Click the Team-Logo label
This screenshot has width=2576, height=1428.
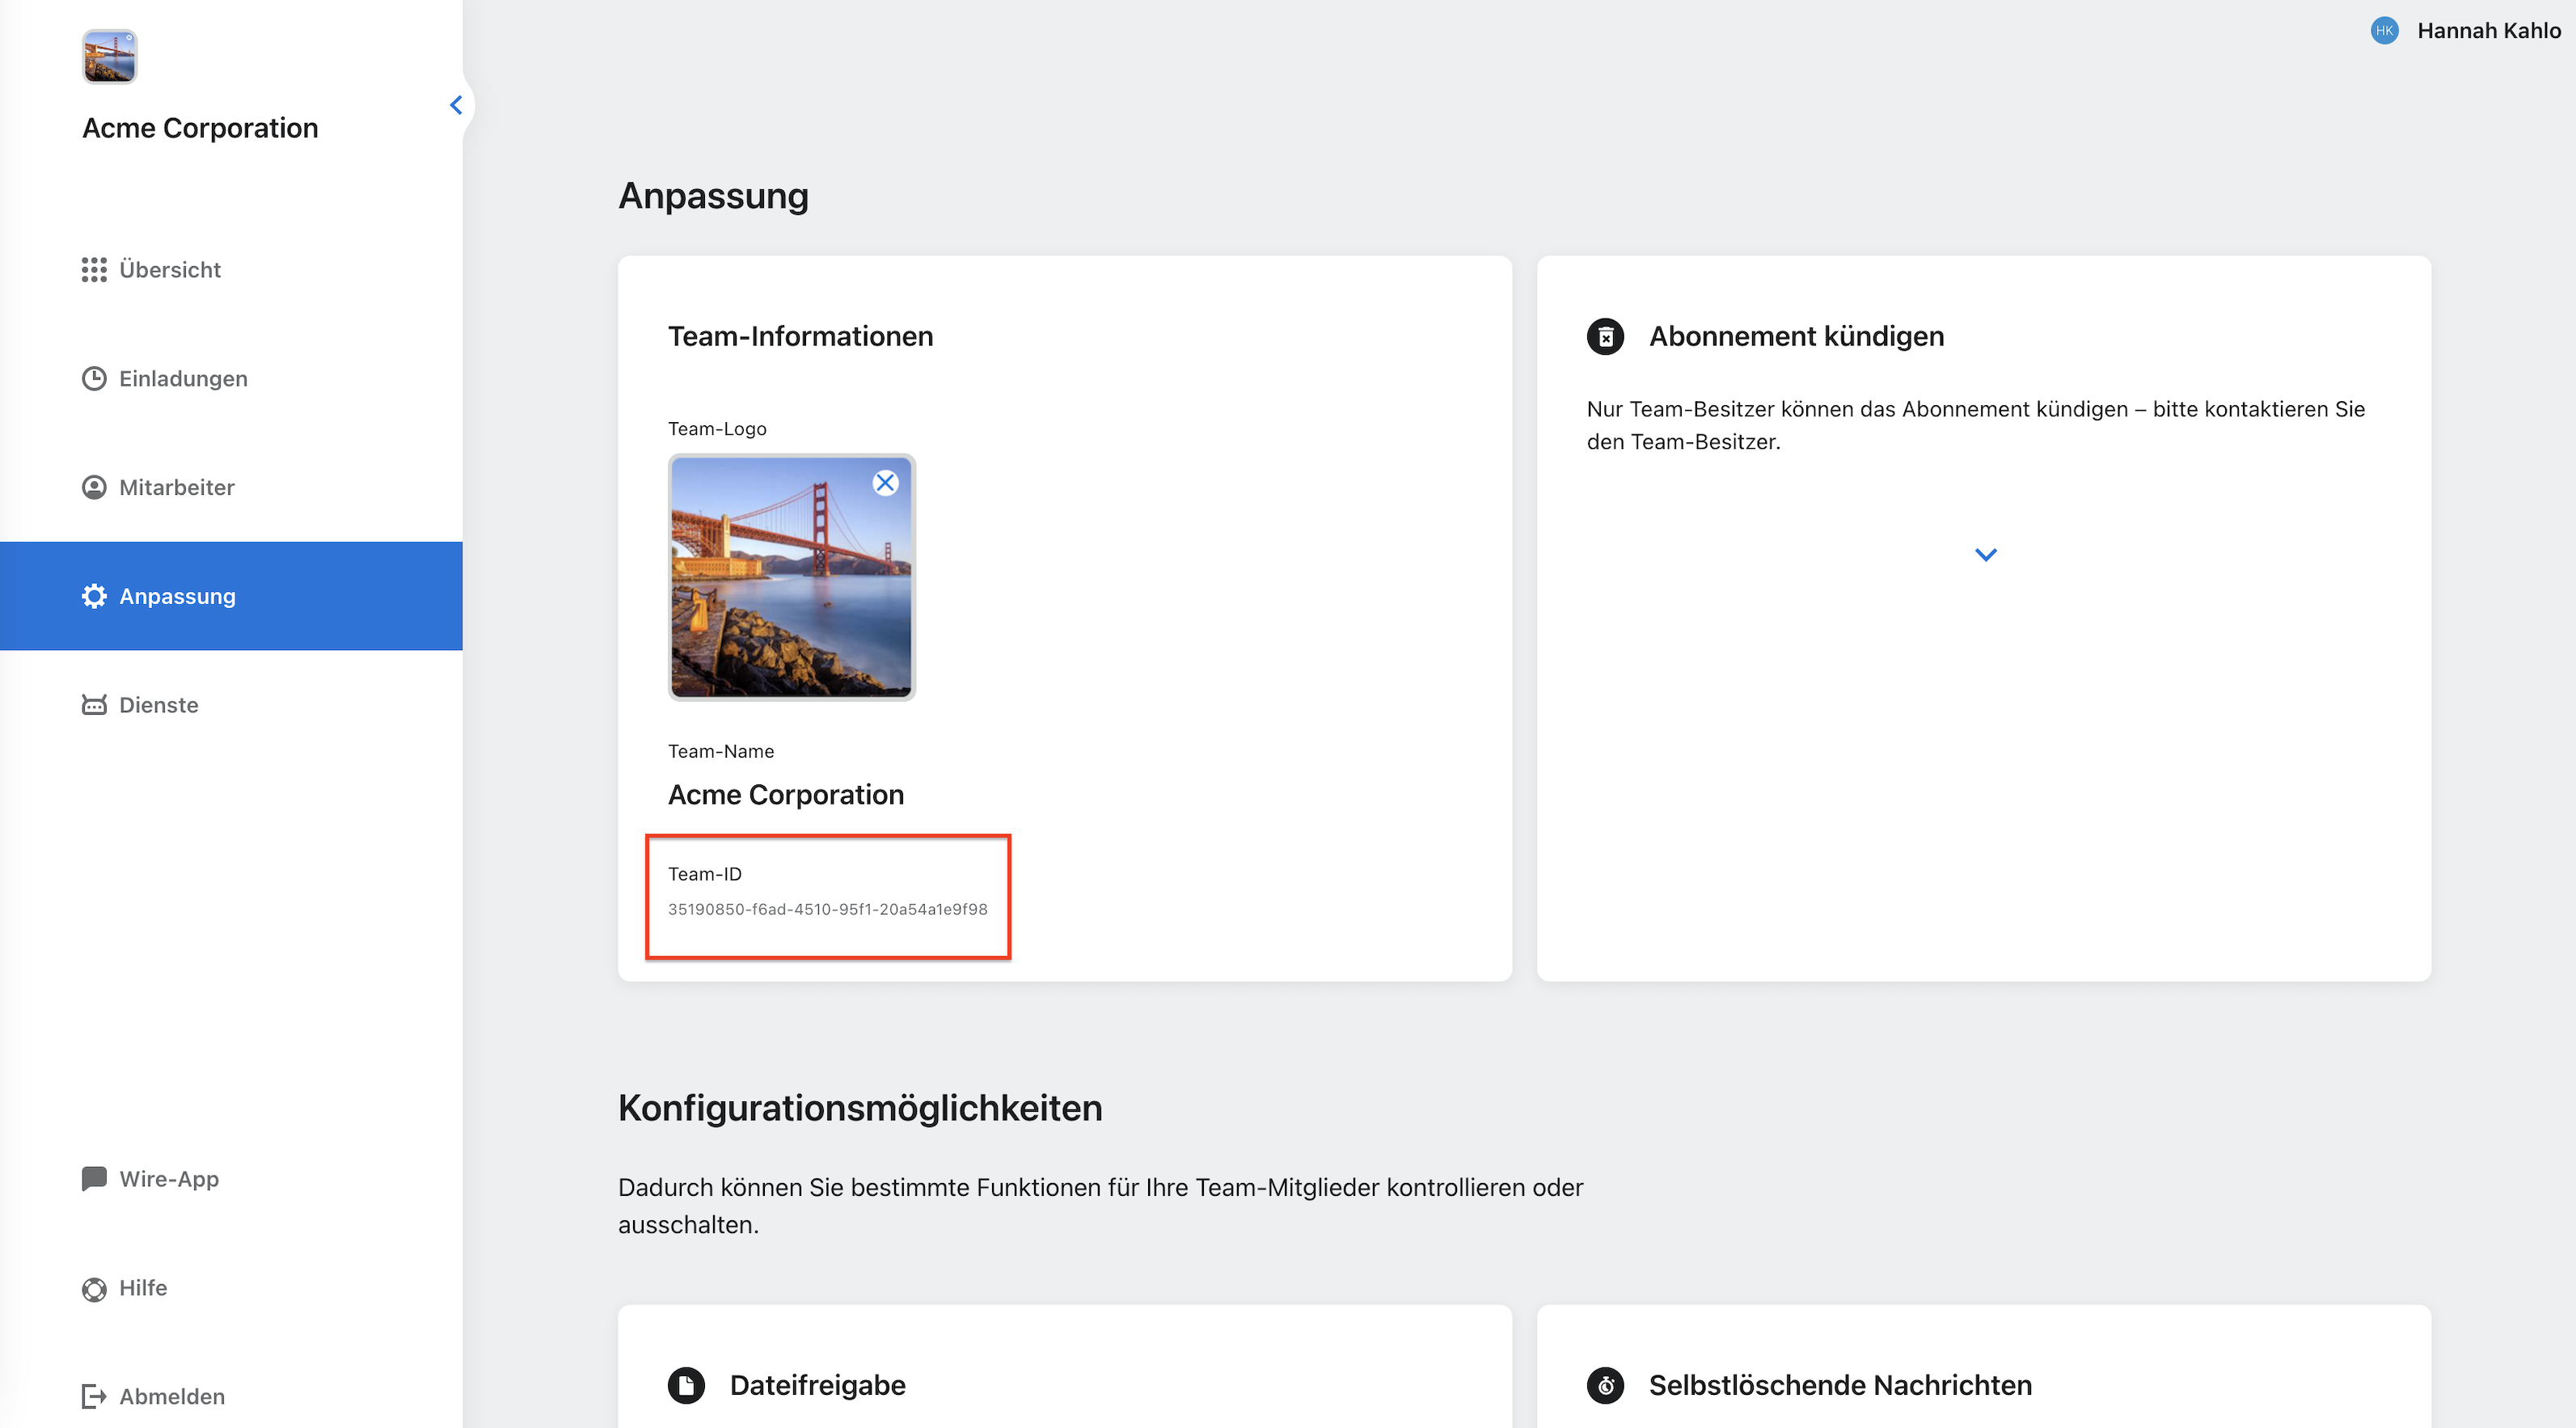pos(718,430)
